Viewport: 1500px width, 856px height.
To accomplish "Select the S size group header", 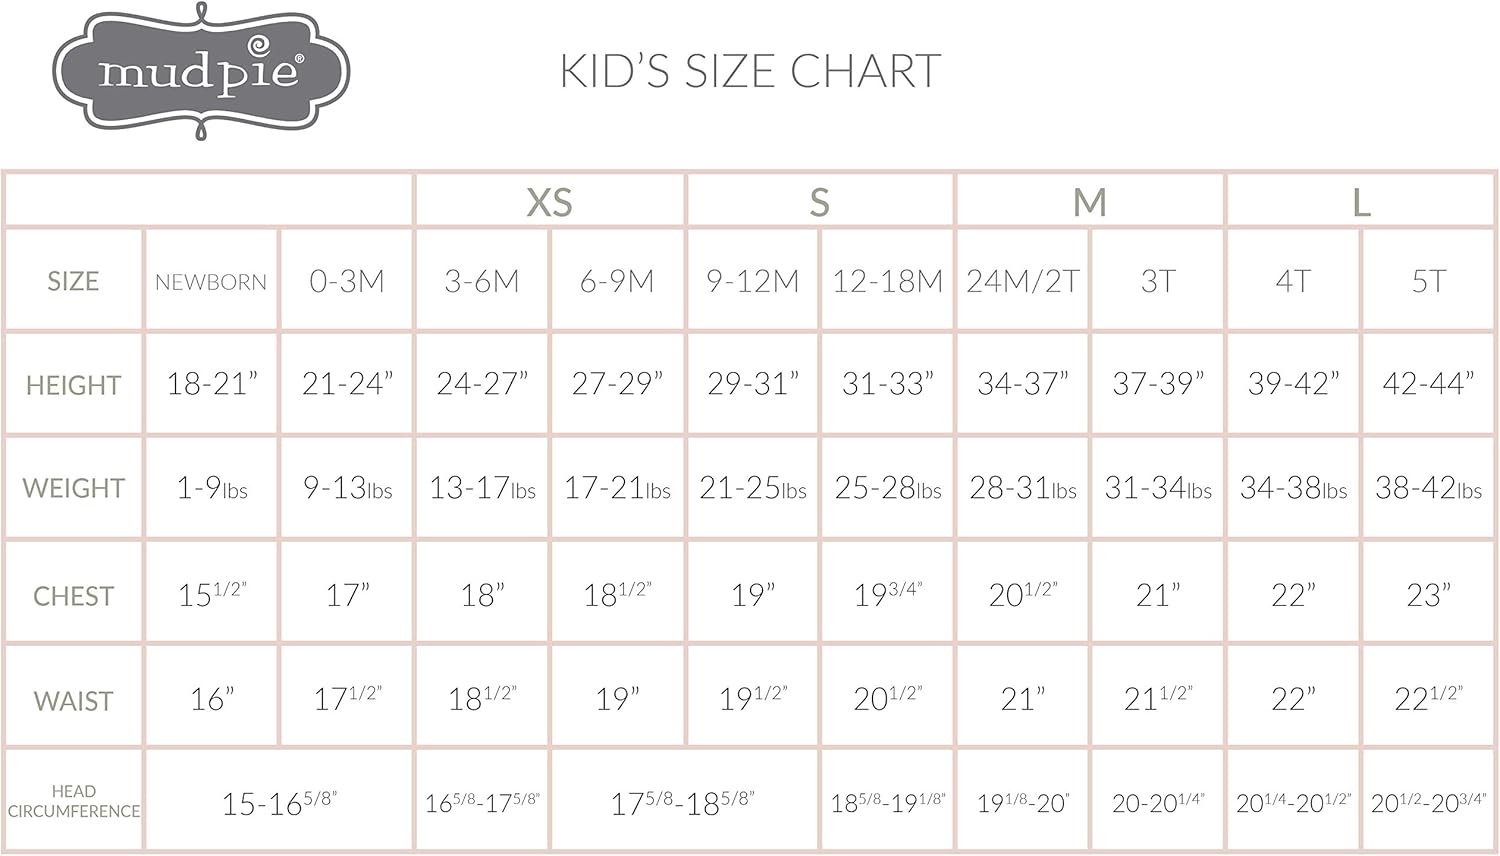I will pos(819,202).
